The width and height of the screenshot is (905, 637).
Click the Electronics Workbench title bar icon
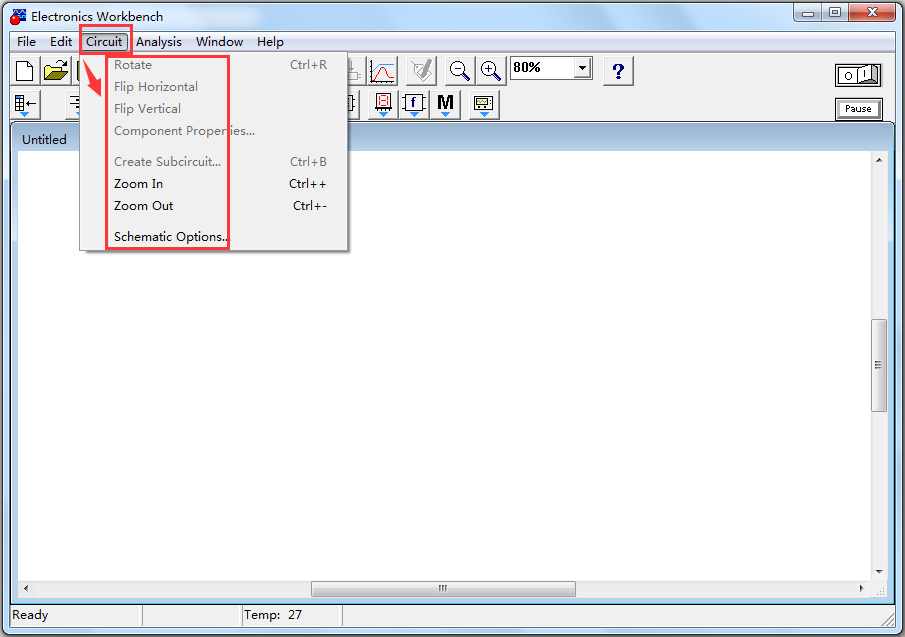tap(18, 17)
